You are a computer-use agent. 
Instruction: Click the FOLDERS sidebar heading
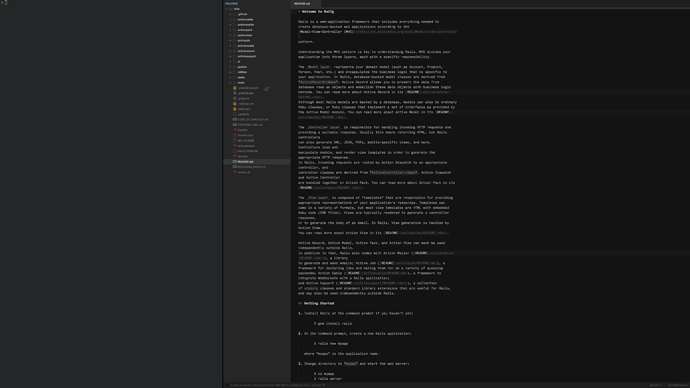(231, 4)
